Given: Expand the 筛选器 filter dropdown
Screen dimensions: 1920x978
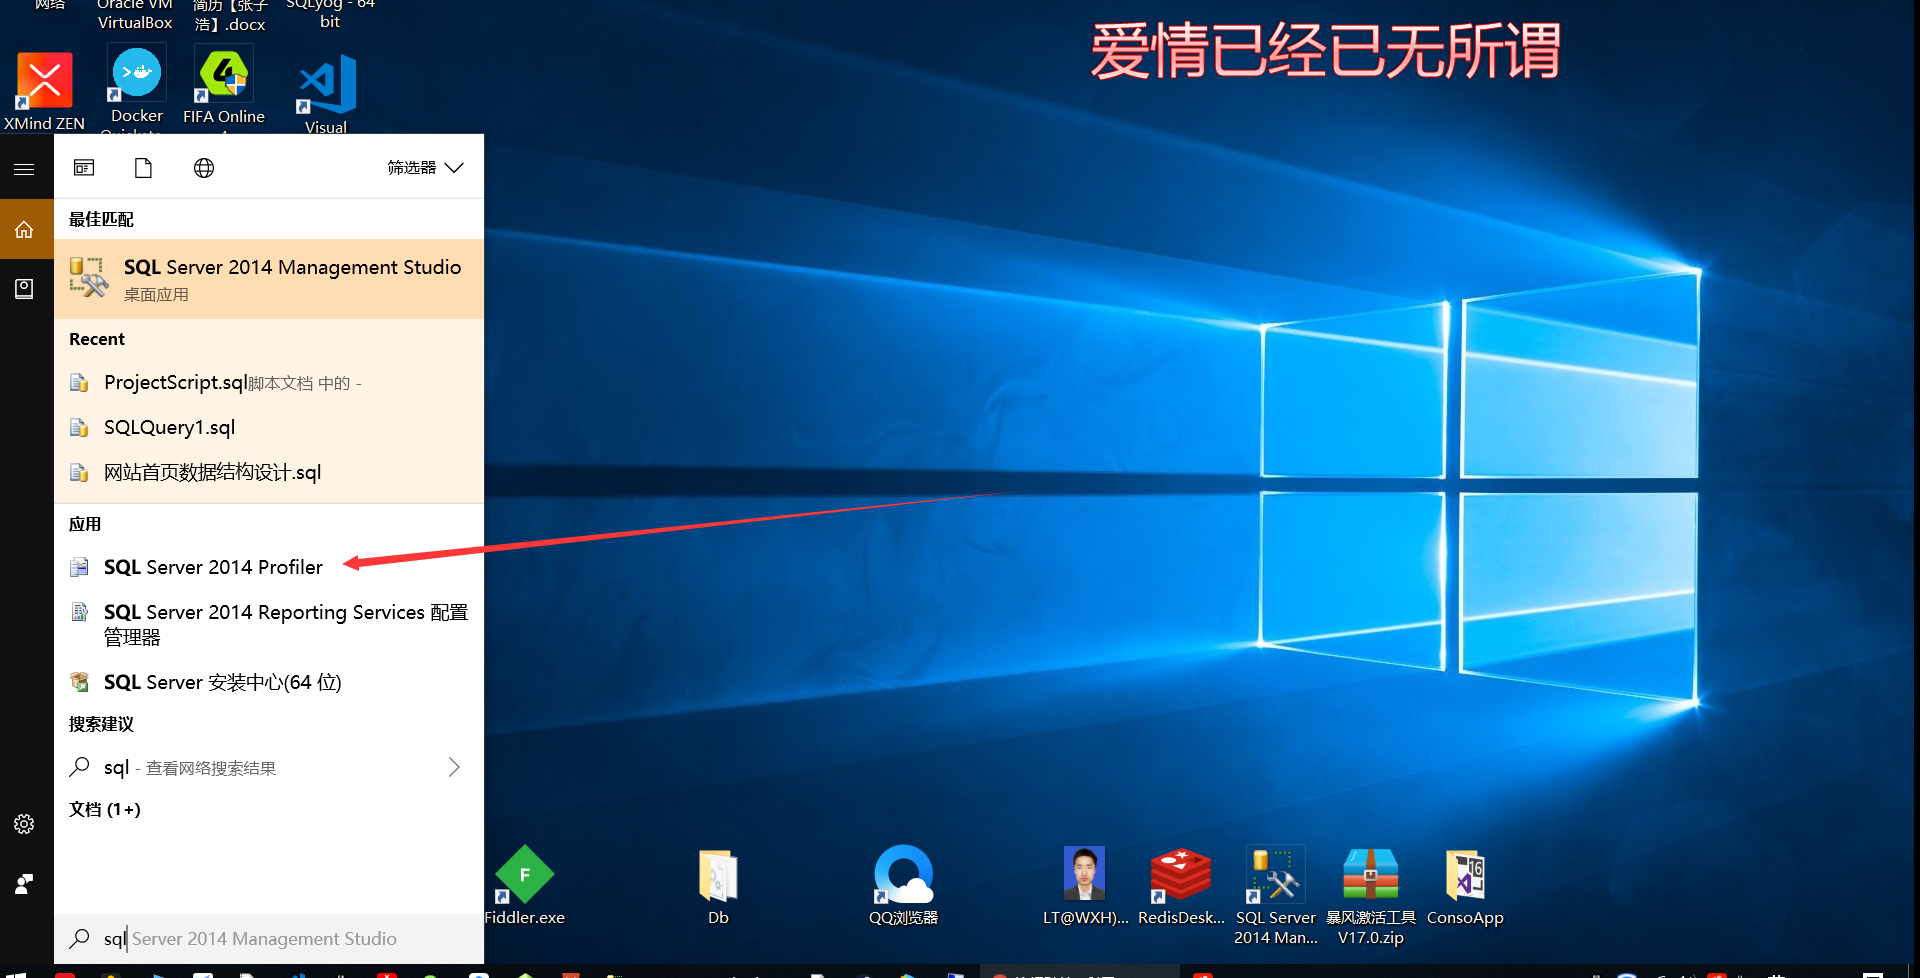Looking at the screenshot, I should pyautogui.click(x=425, y=168).
